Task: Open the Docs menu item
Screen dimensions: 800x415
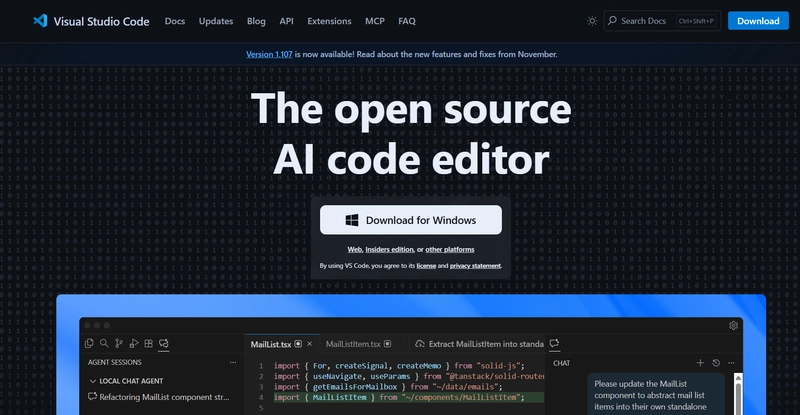Action: point(174,21)
